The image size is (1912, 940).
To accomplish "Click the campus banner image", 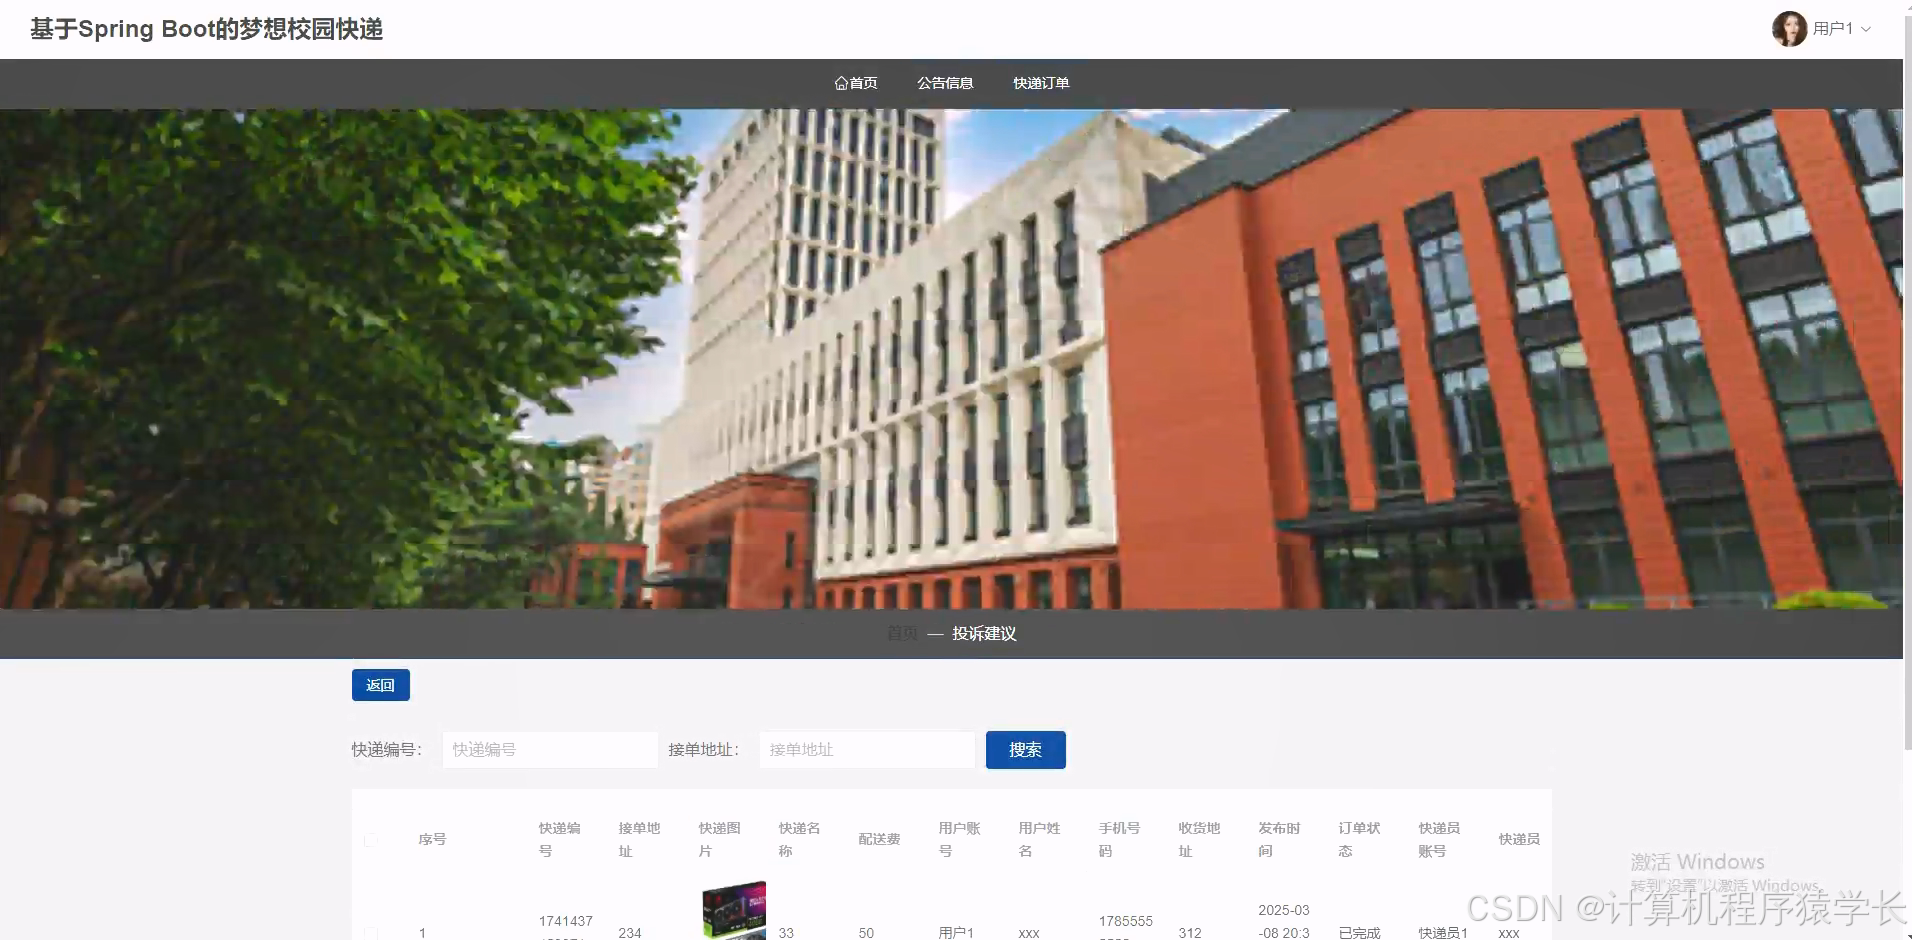I will (951, 358).
